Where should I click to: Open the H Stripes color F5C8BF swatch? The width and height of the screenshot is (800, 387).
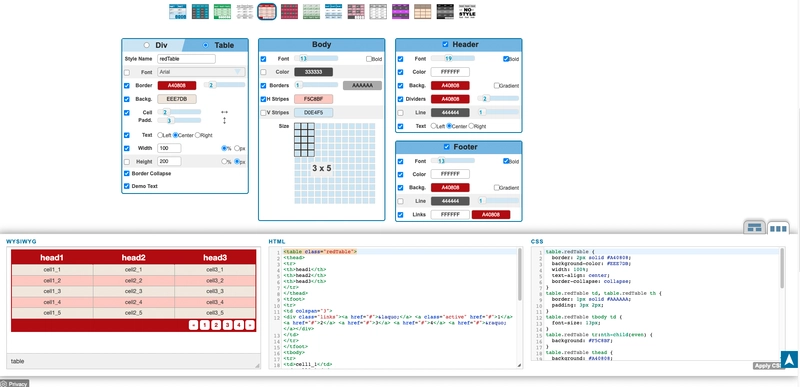tap(313, 99)
